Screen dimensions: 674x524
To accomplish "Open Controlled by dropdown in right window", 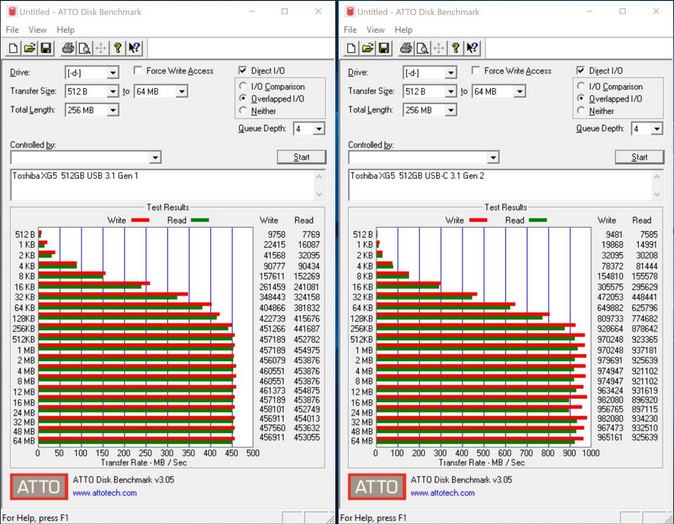I will [x=493, y=158].
